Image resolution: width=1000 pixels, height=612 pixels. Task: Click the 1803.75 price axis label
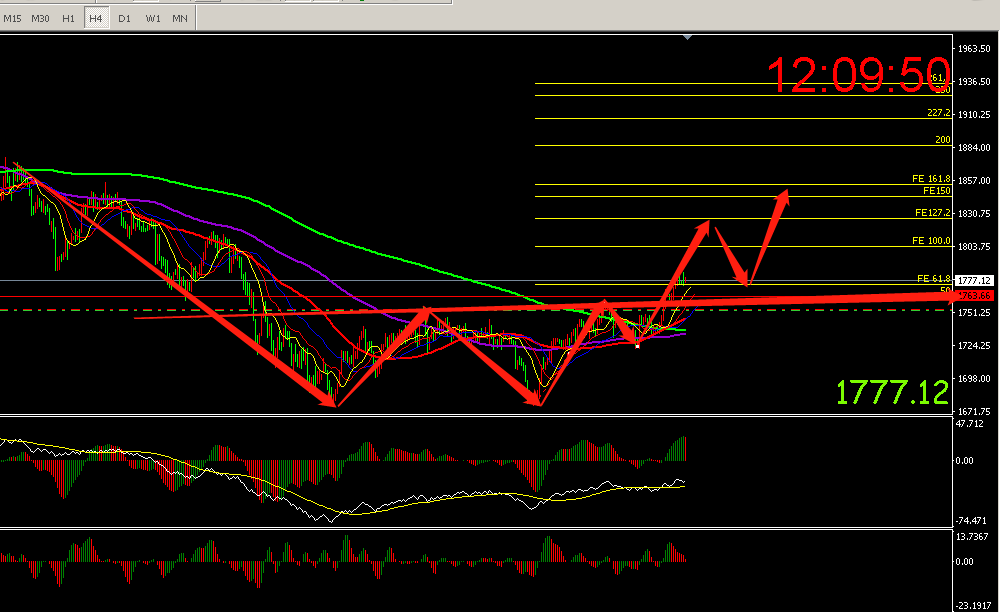click(974, 247)
